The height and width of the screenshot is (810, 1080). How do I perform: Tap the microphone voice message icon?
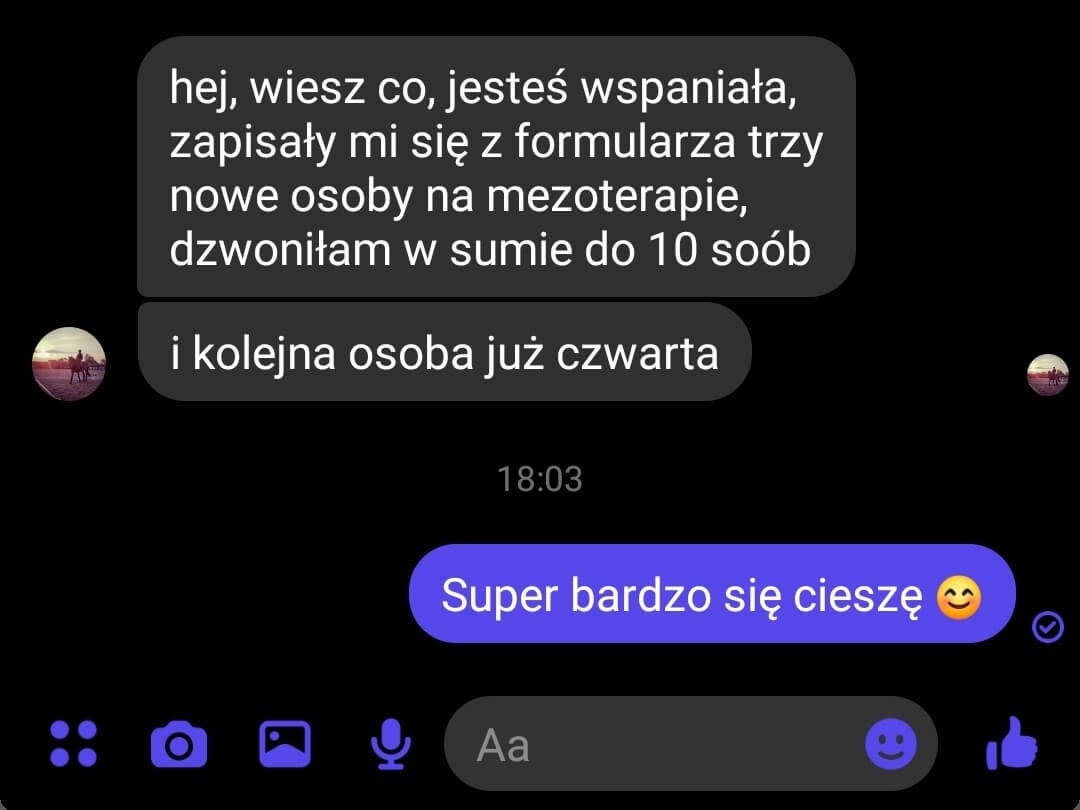click(391, 744)
